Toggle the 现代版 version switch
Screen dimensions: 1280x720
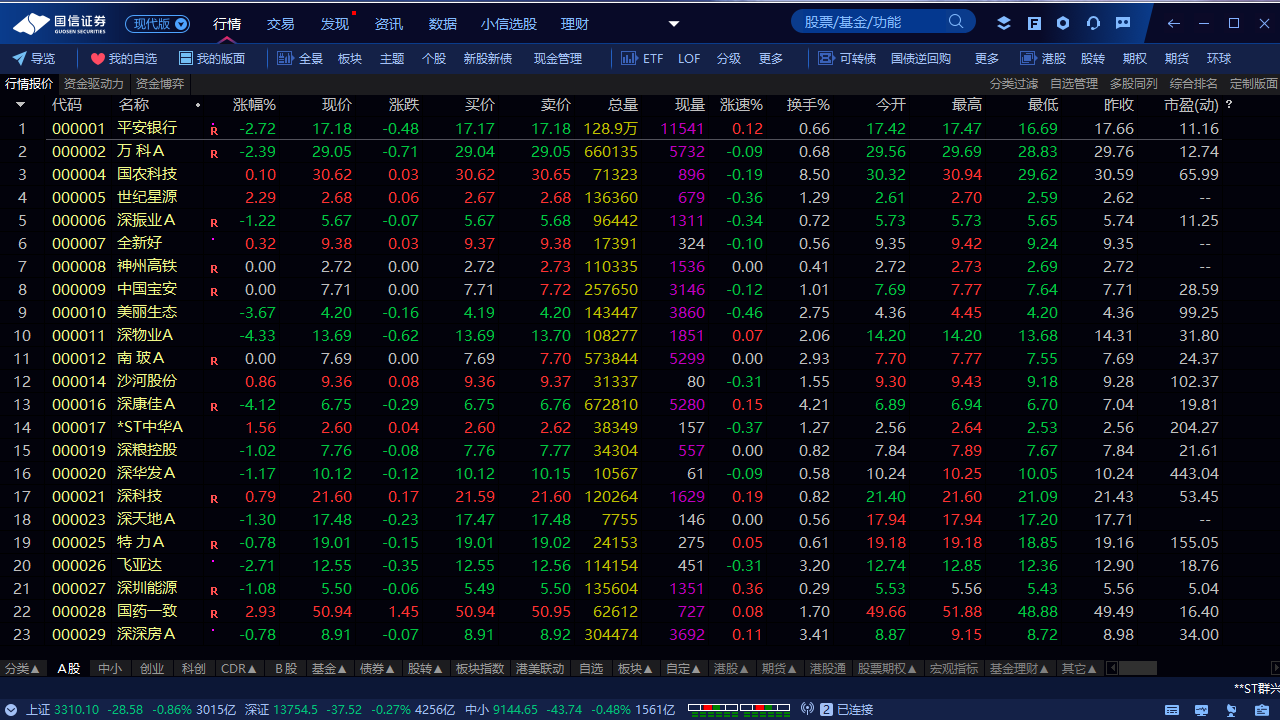click(157, 23)
